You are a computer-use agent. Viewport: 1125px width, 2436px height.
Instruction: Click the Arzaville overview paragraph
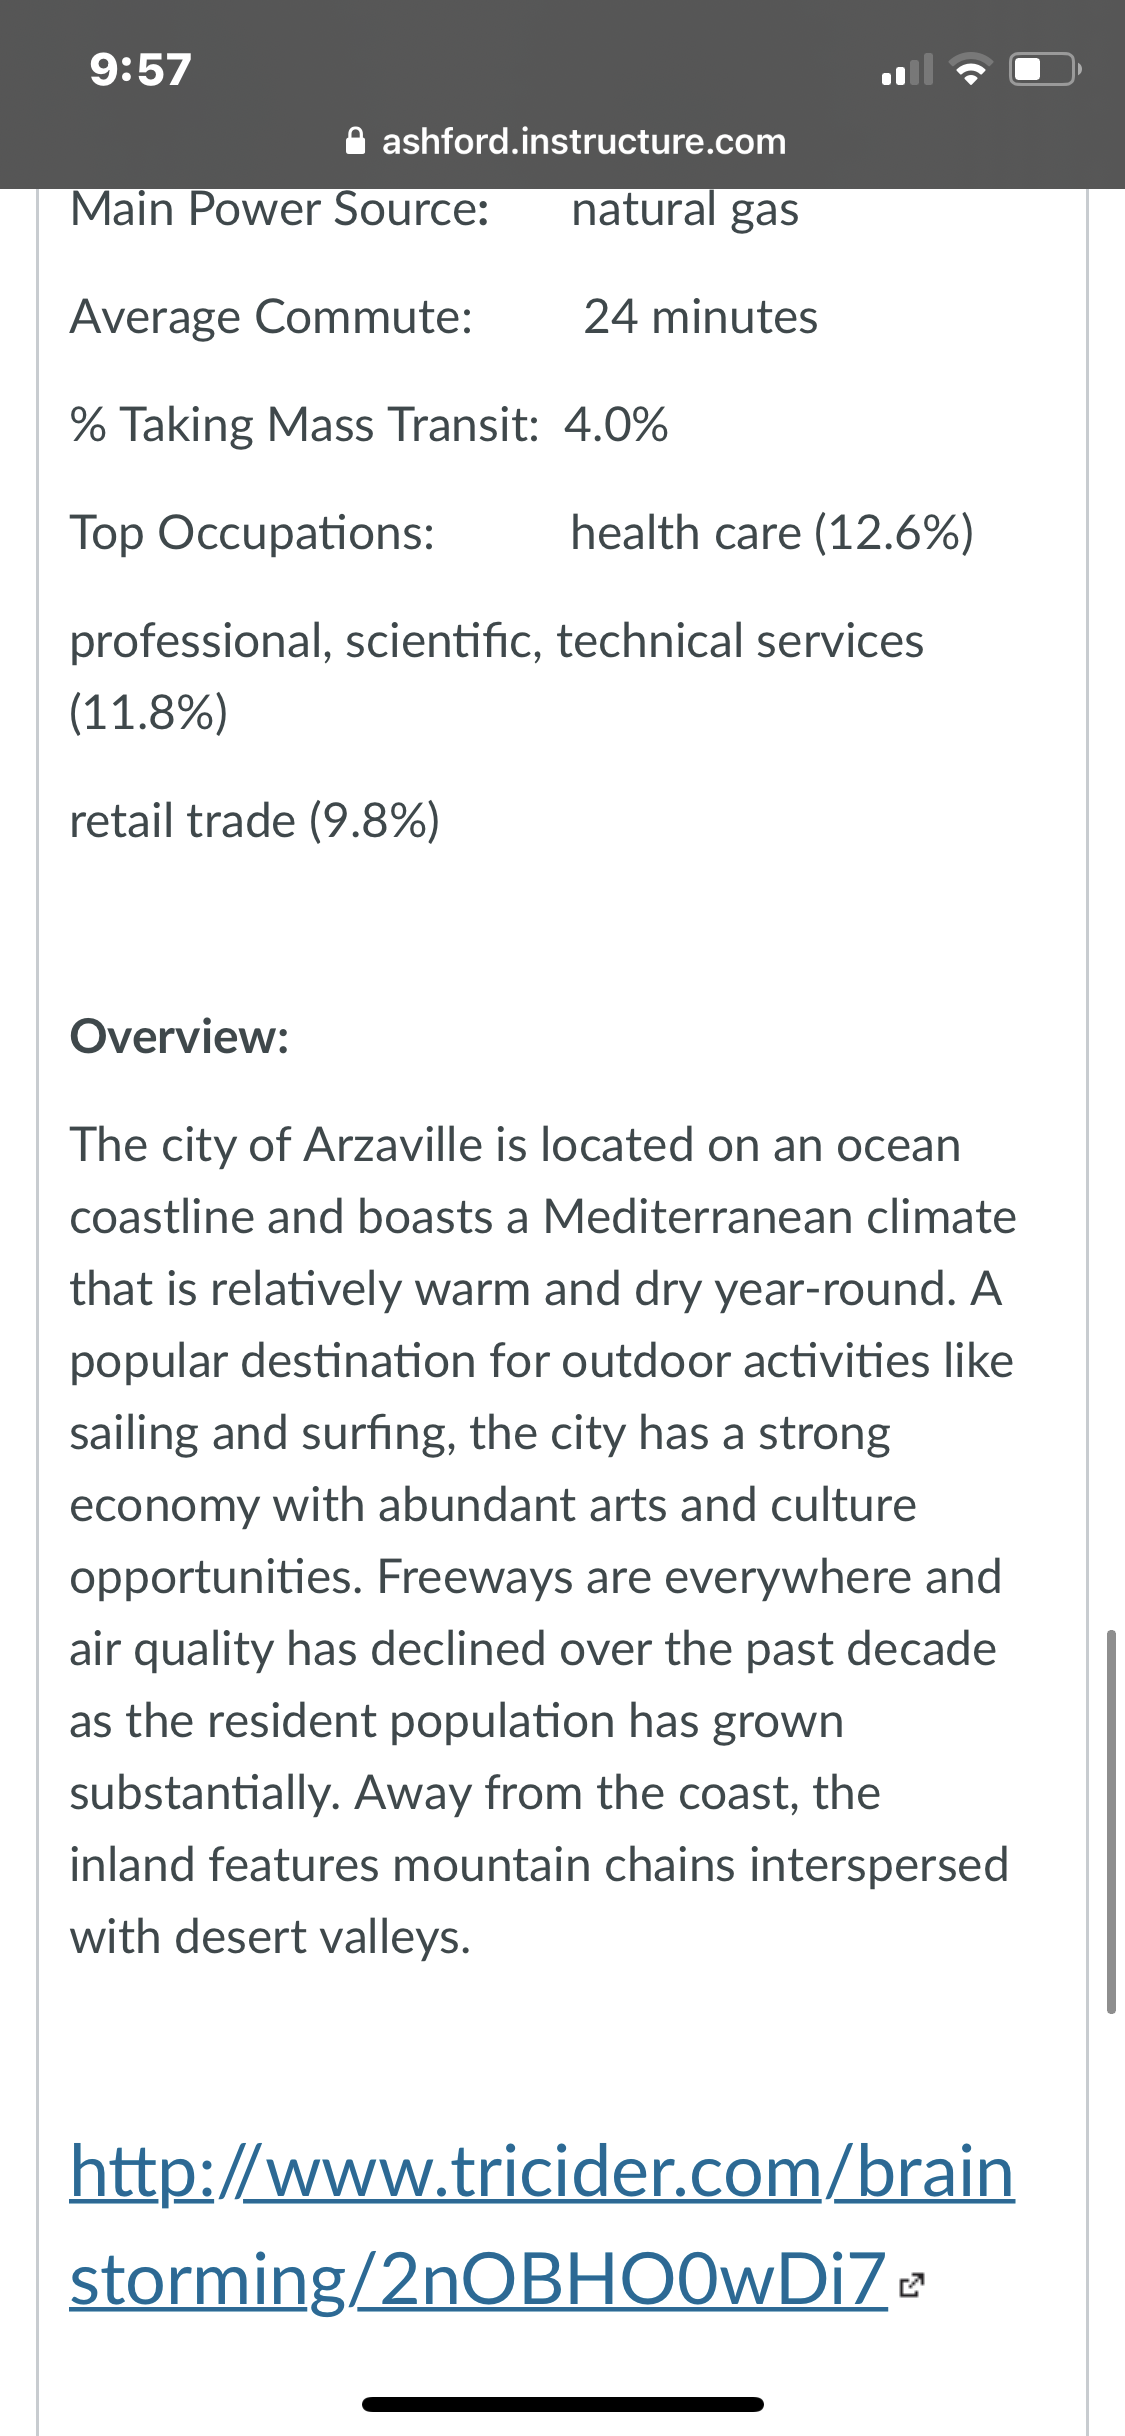click(x=543, y=1541)
